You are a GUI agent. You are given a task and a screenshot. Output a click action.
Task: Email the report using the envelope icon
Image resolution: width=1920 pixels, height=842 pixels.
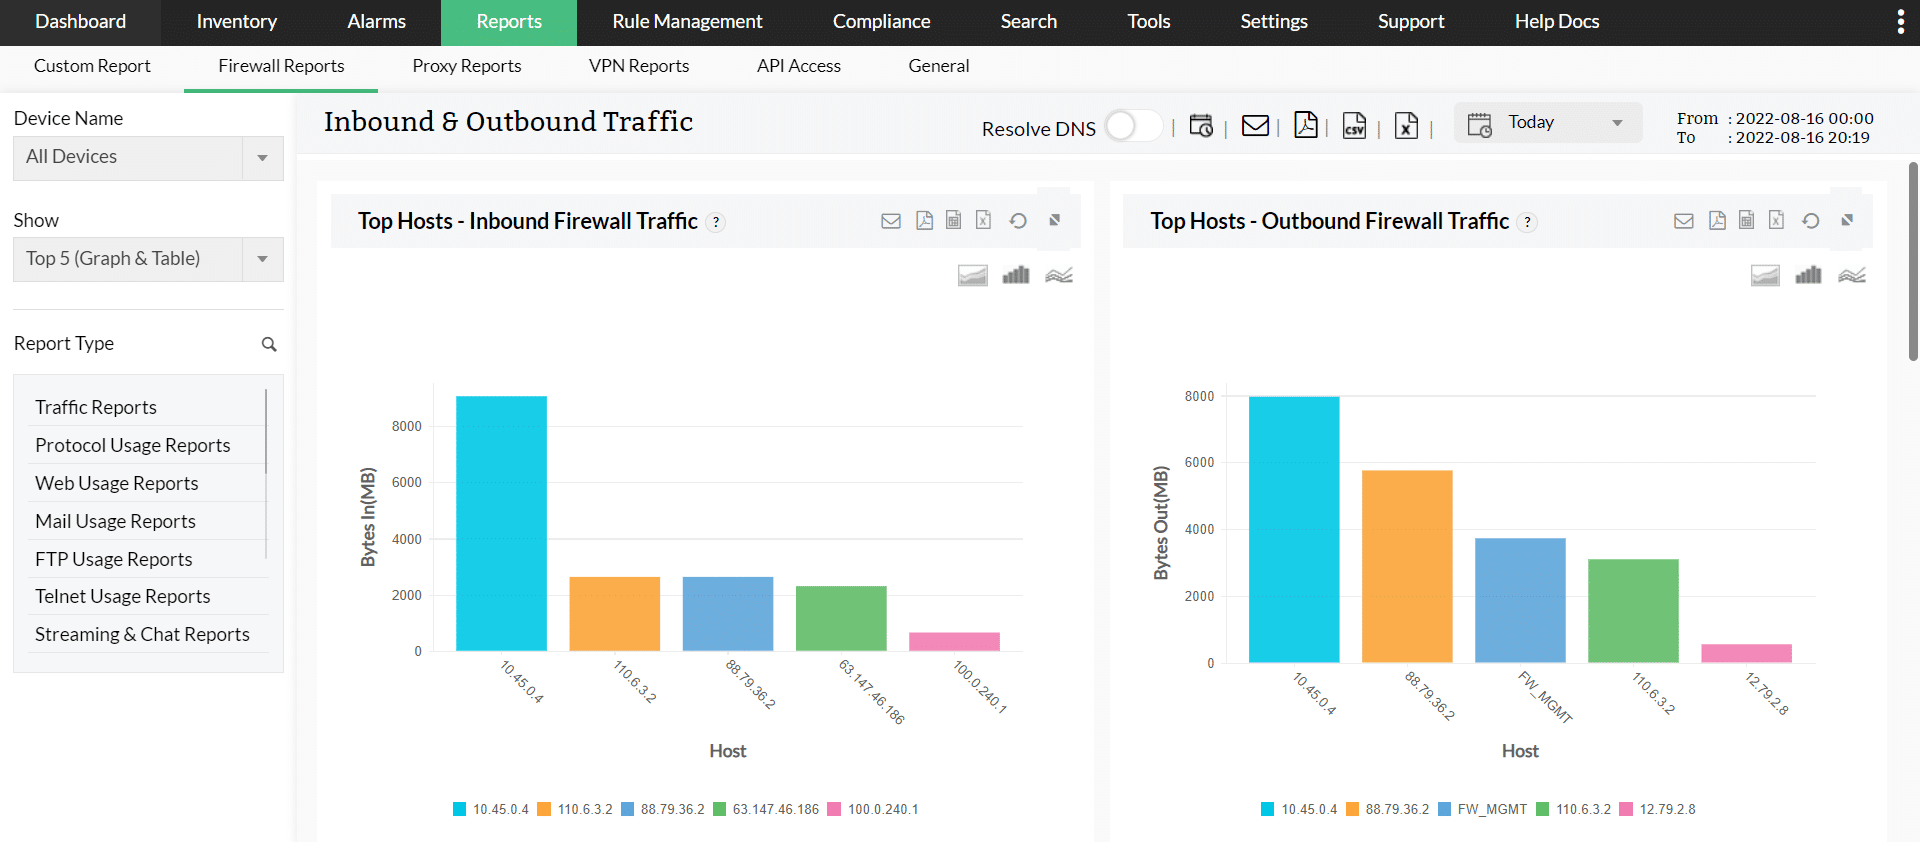(1255, 126)
